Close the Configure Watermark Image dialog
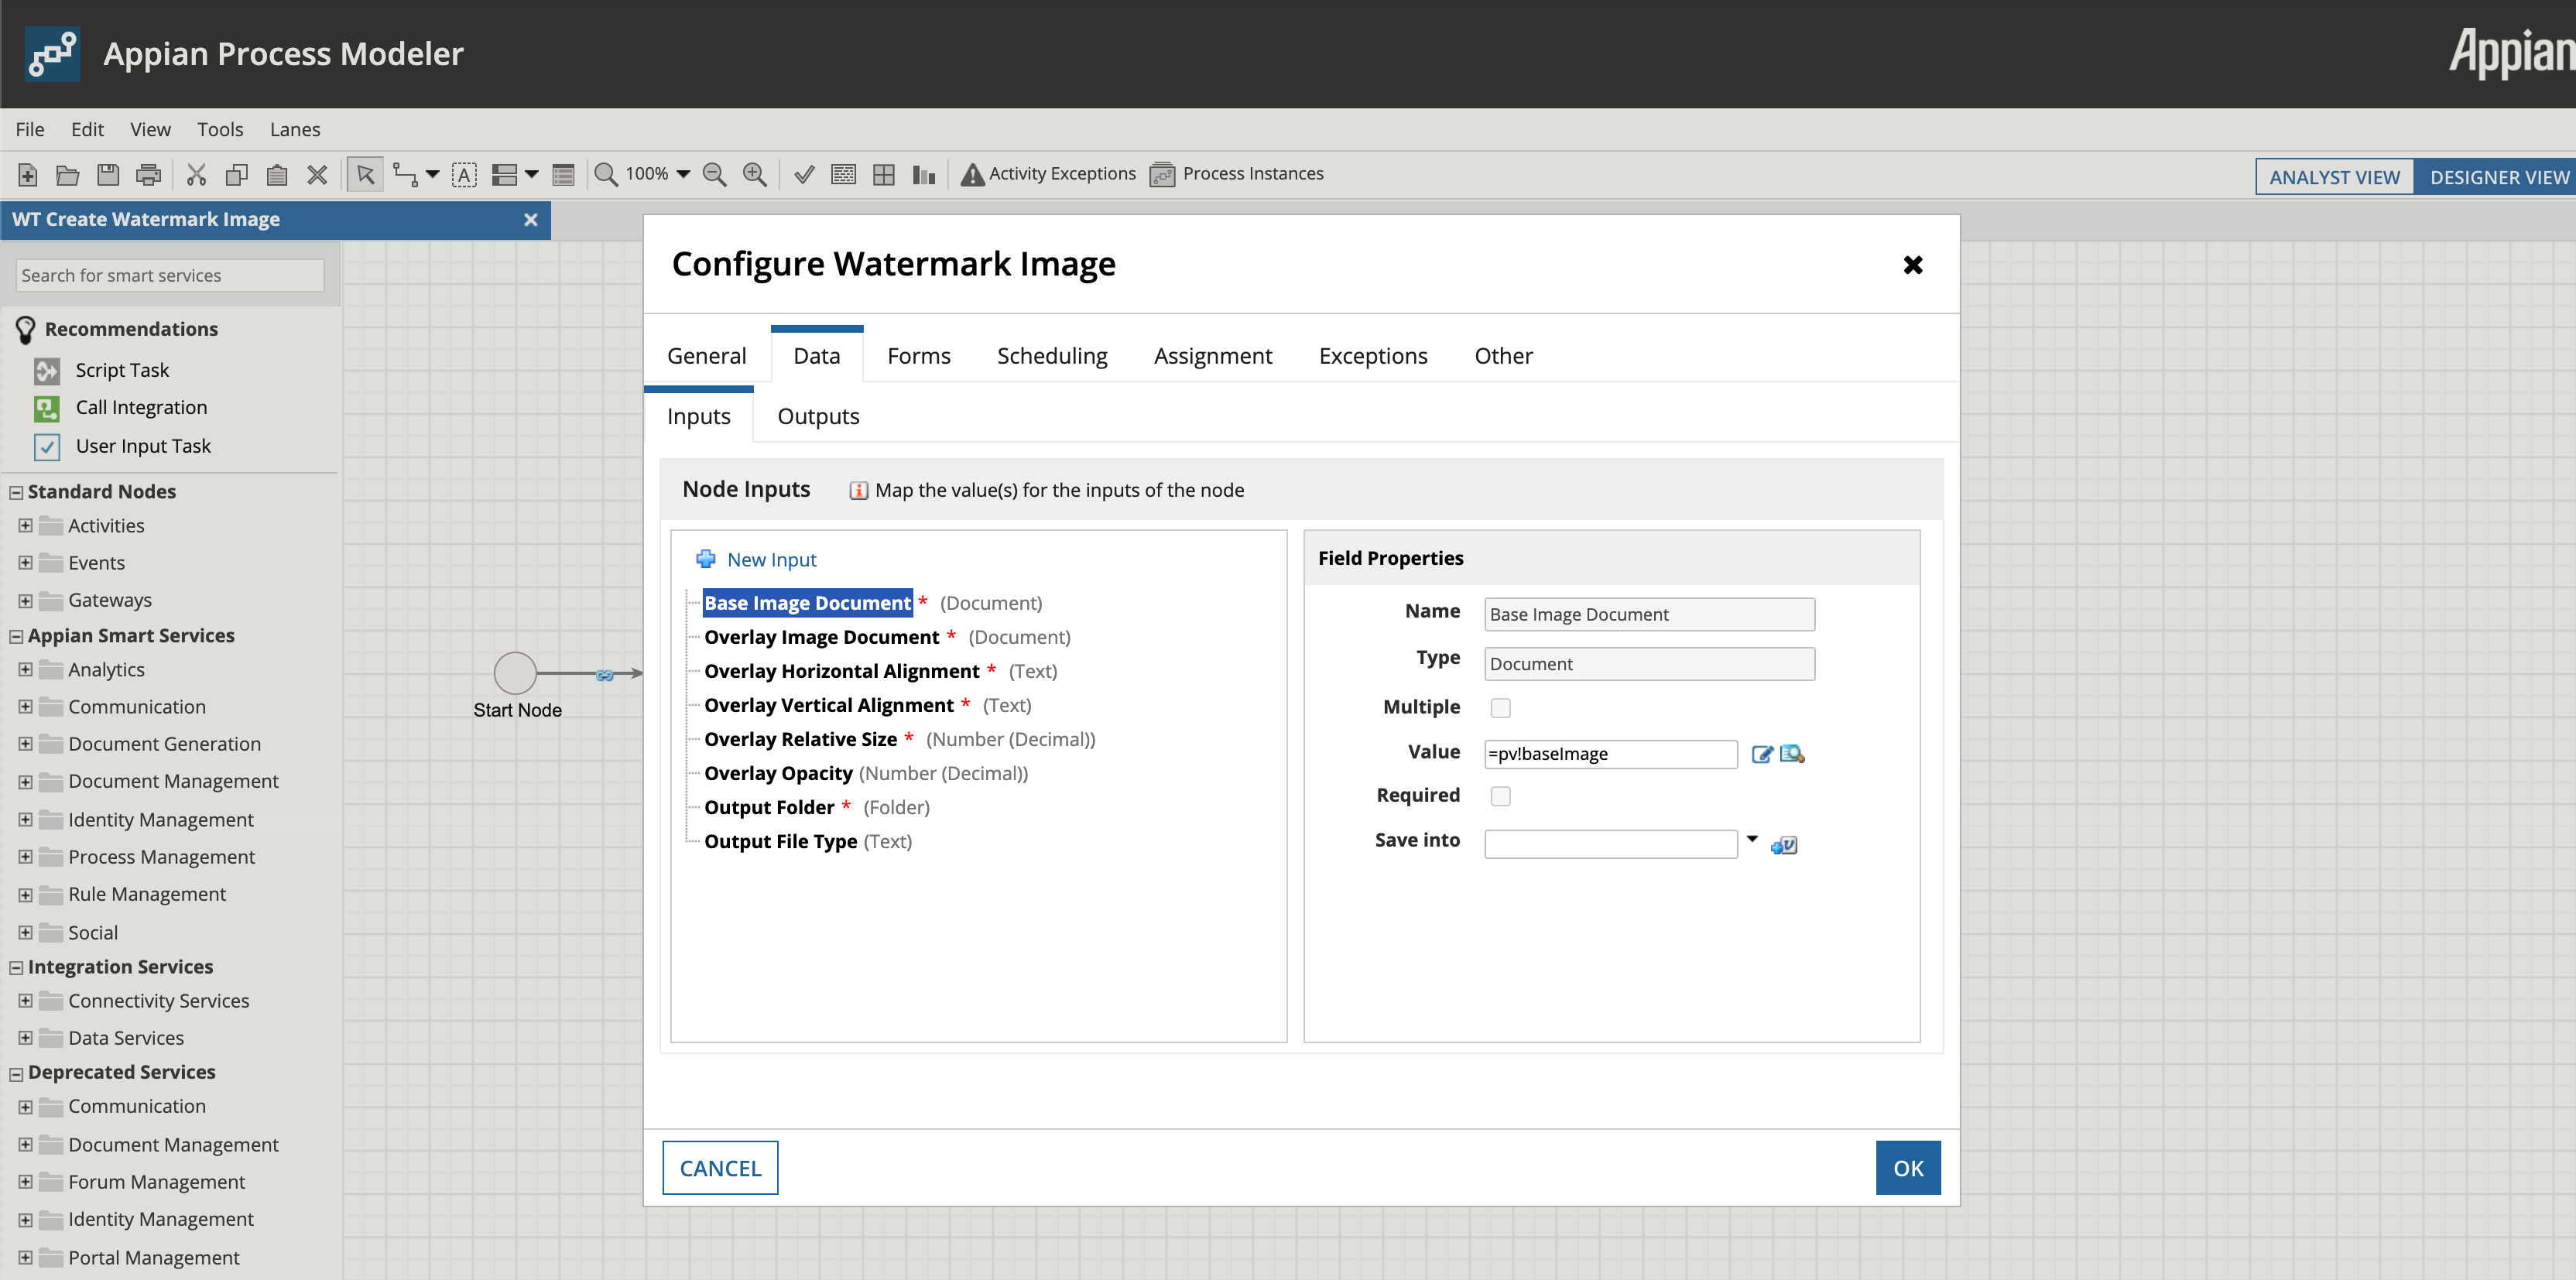The height and width of the screenshot is (1280, 2576). click(1912, 265)
